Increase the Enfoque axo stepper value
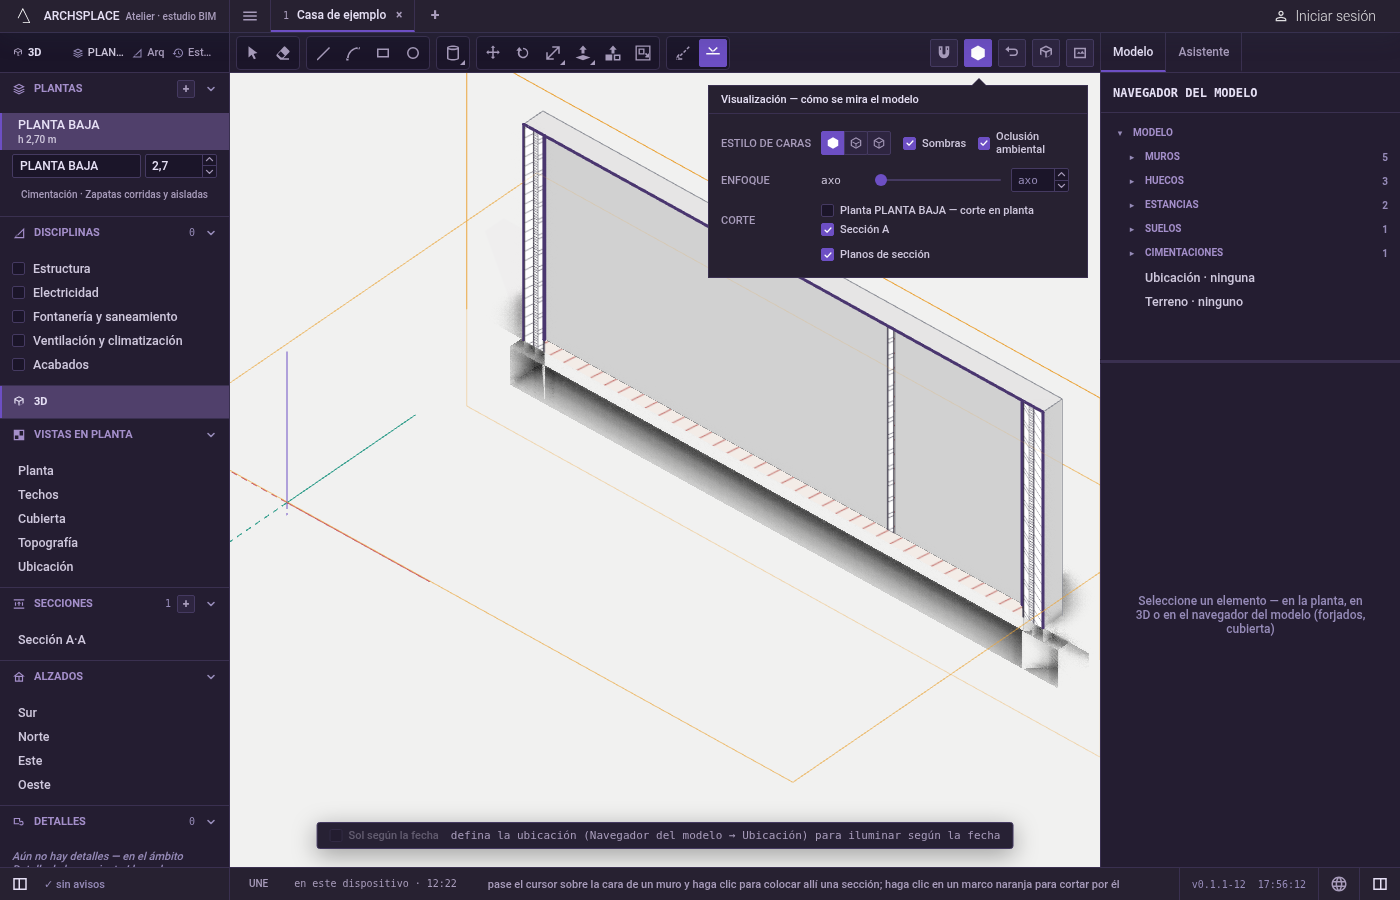Viewport: 1400px width, 900px height. [1062, 175]
